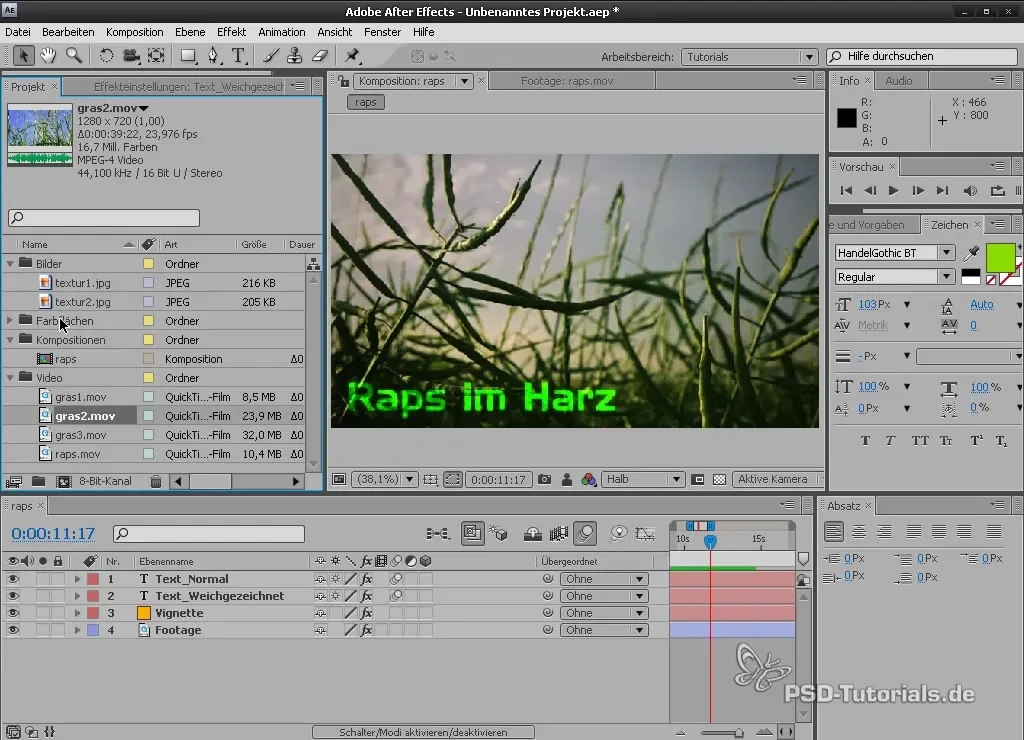Click Schalter/Modi aktivieren/deaktivieren button

(423, 732)
